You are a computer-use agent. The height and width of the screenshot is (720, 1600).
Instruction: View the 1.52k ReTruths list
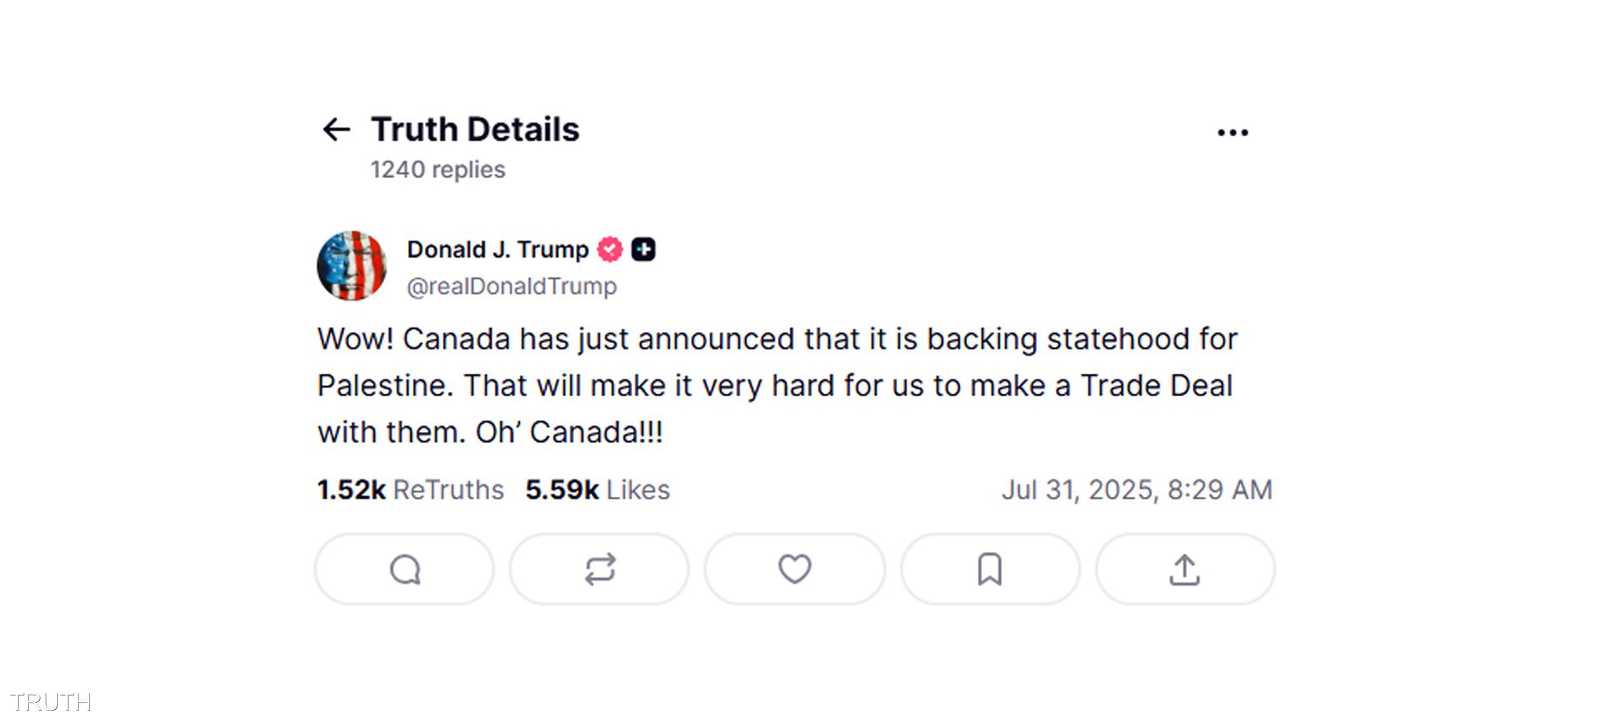(410, 490)
